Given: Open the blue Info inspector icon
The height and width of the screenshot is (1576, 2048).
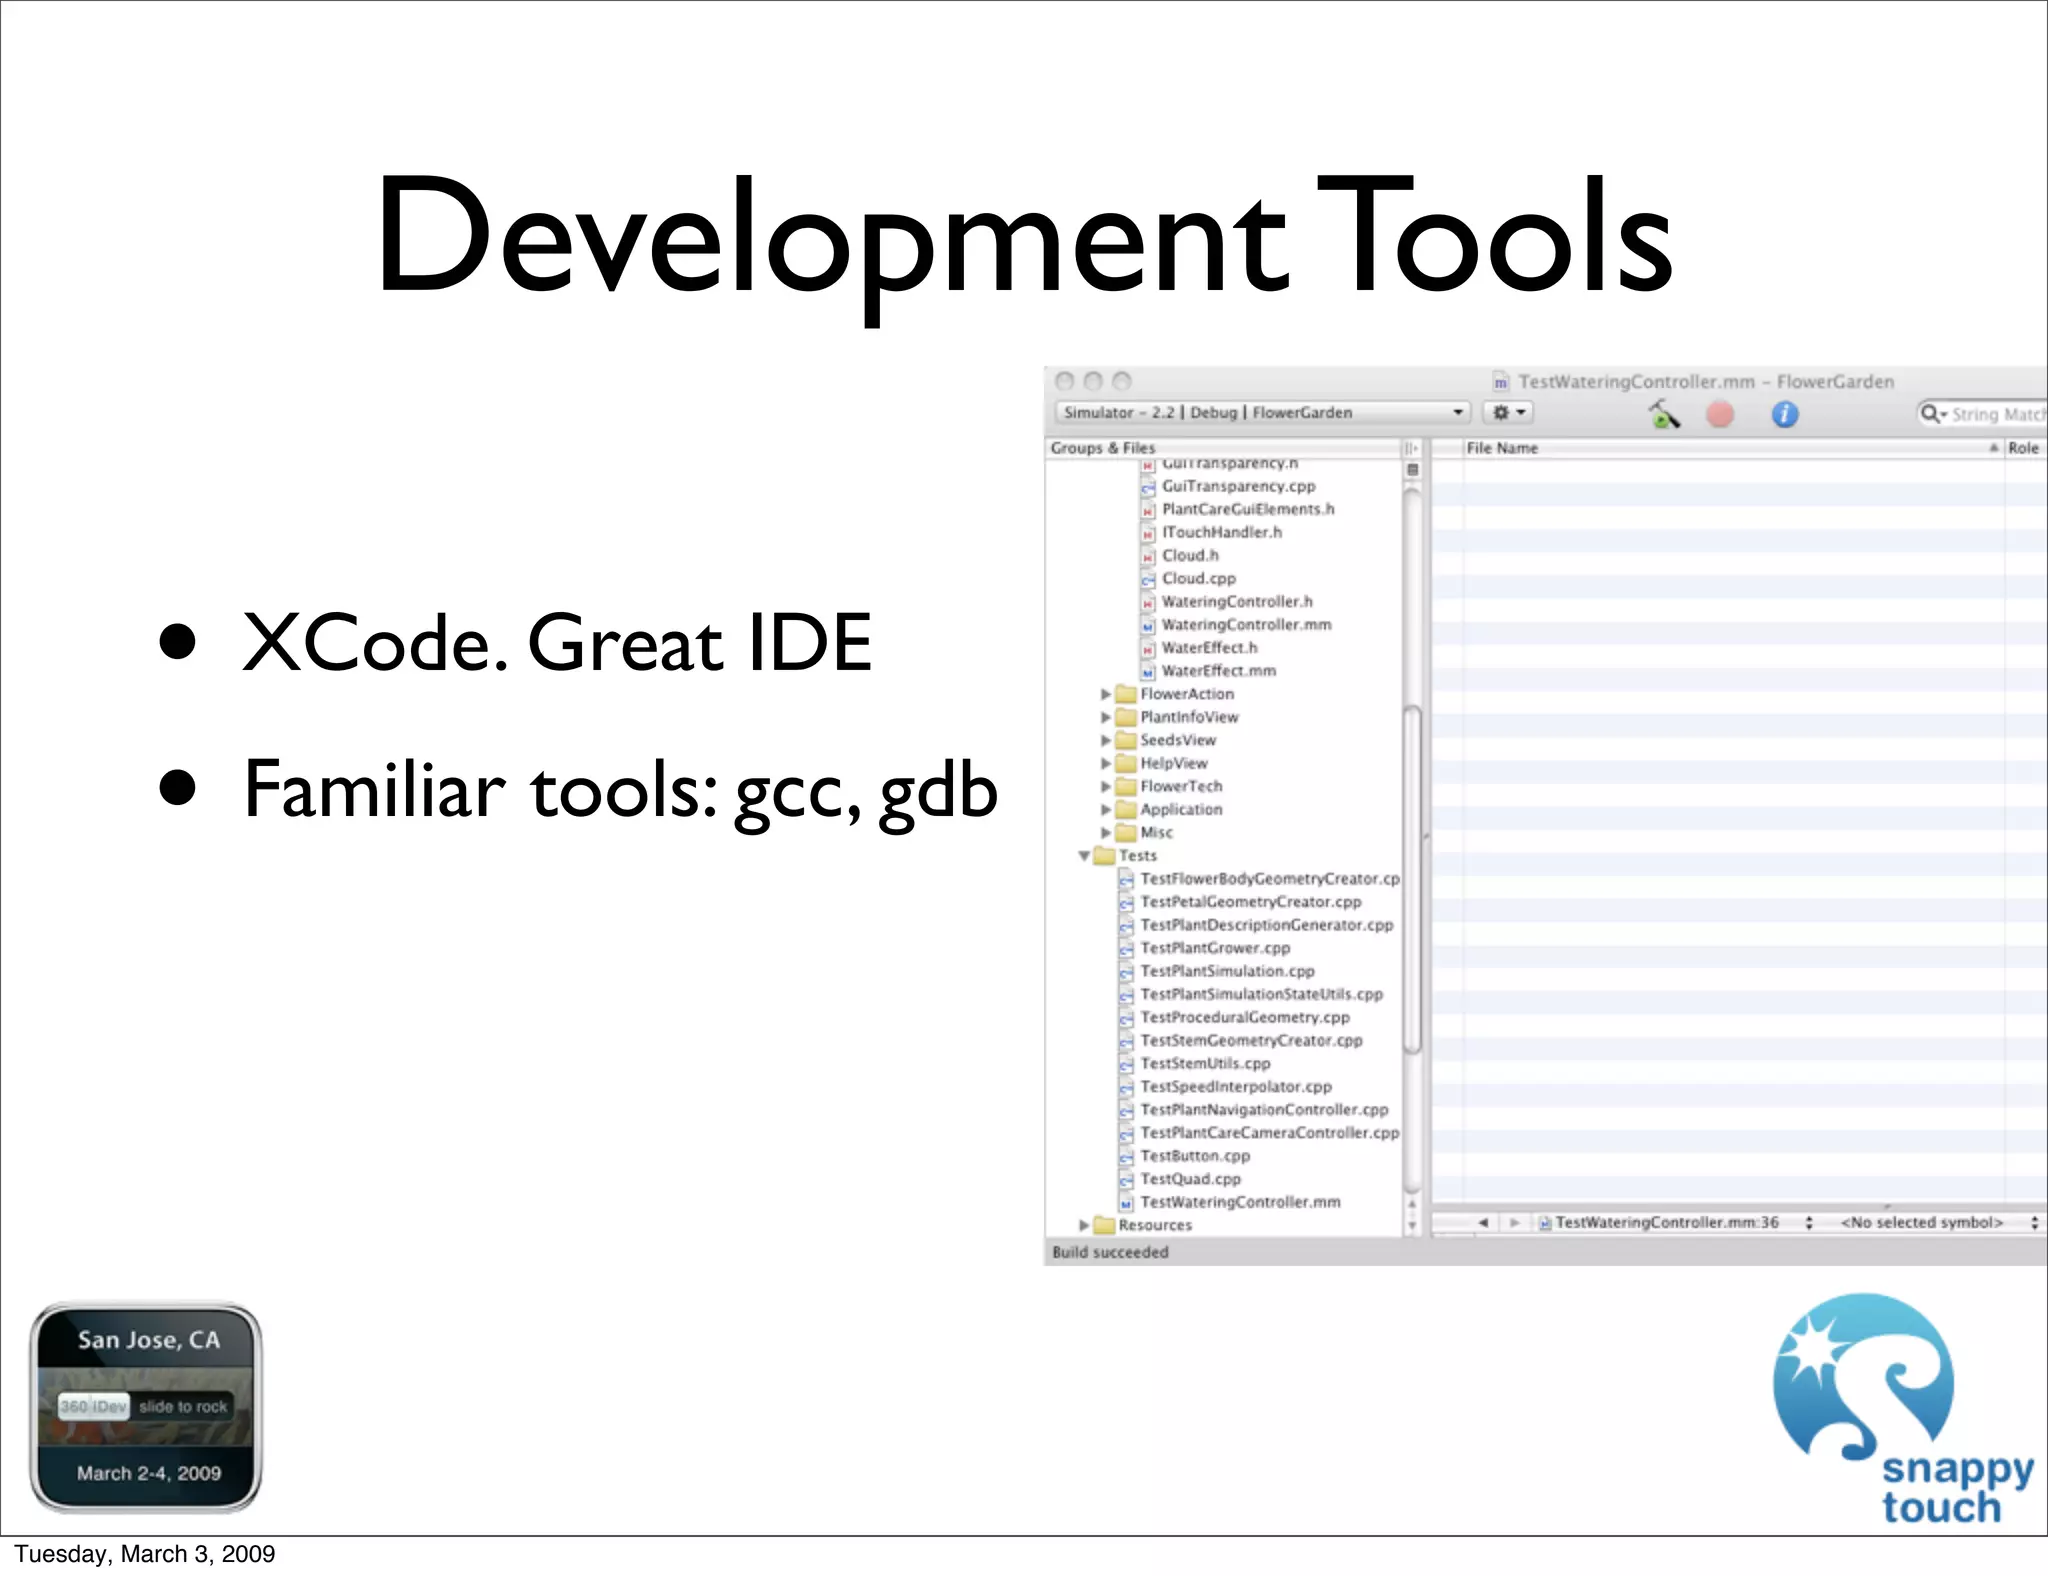Looking at the screenshot, I should tap(1785, 414).
